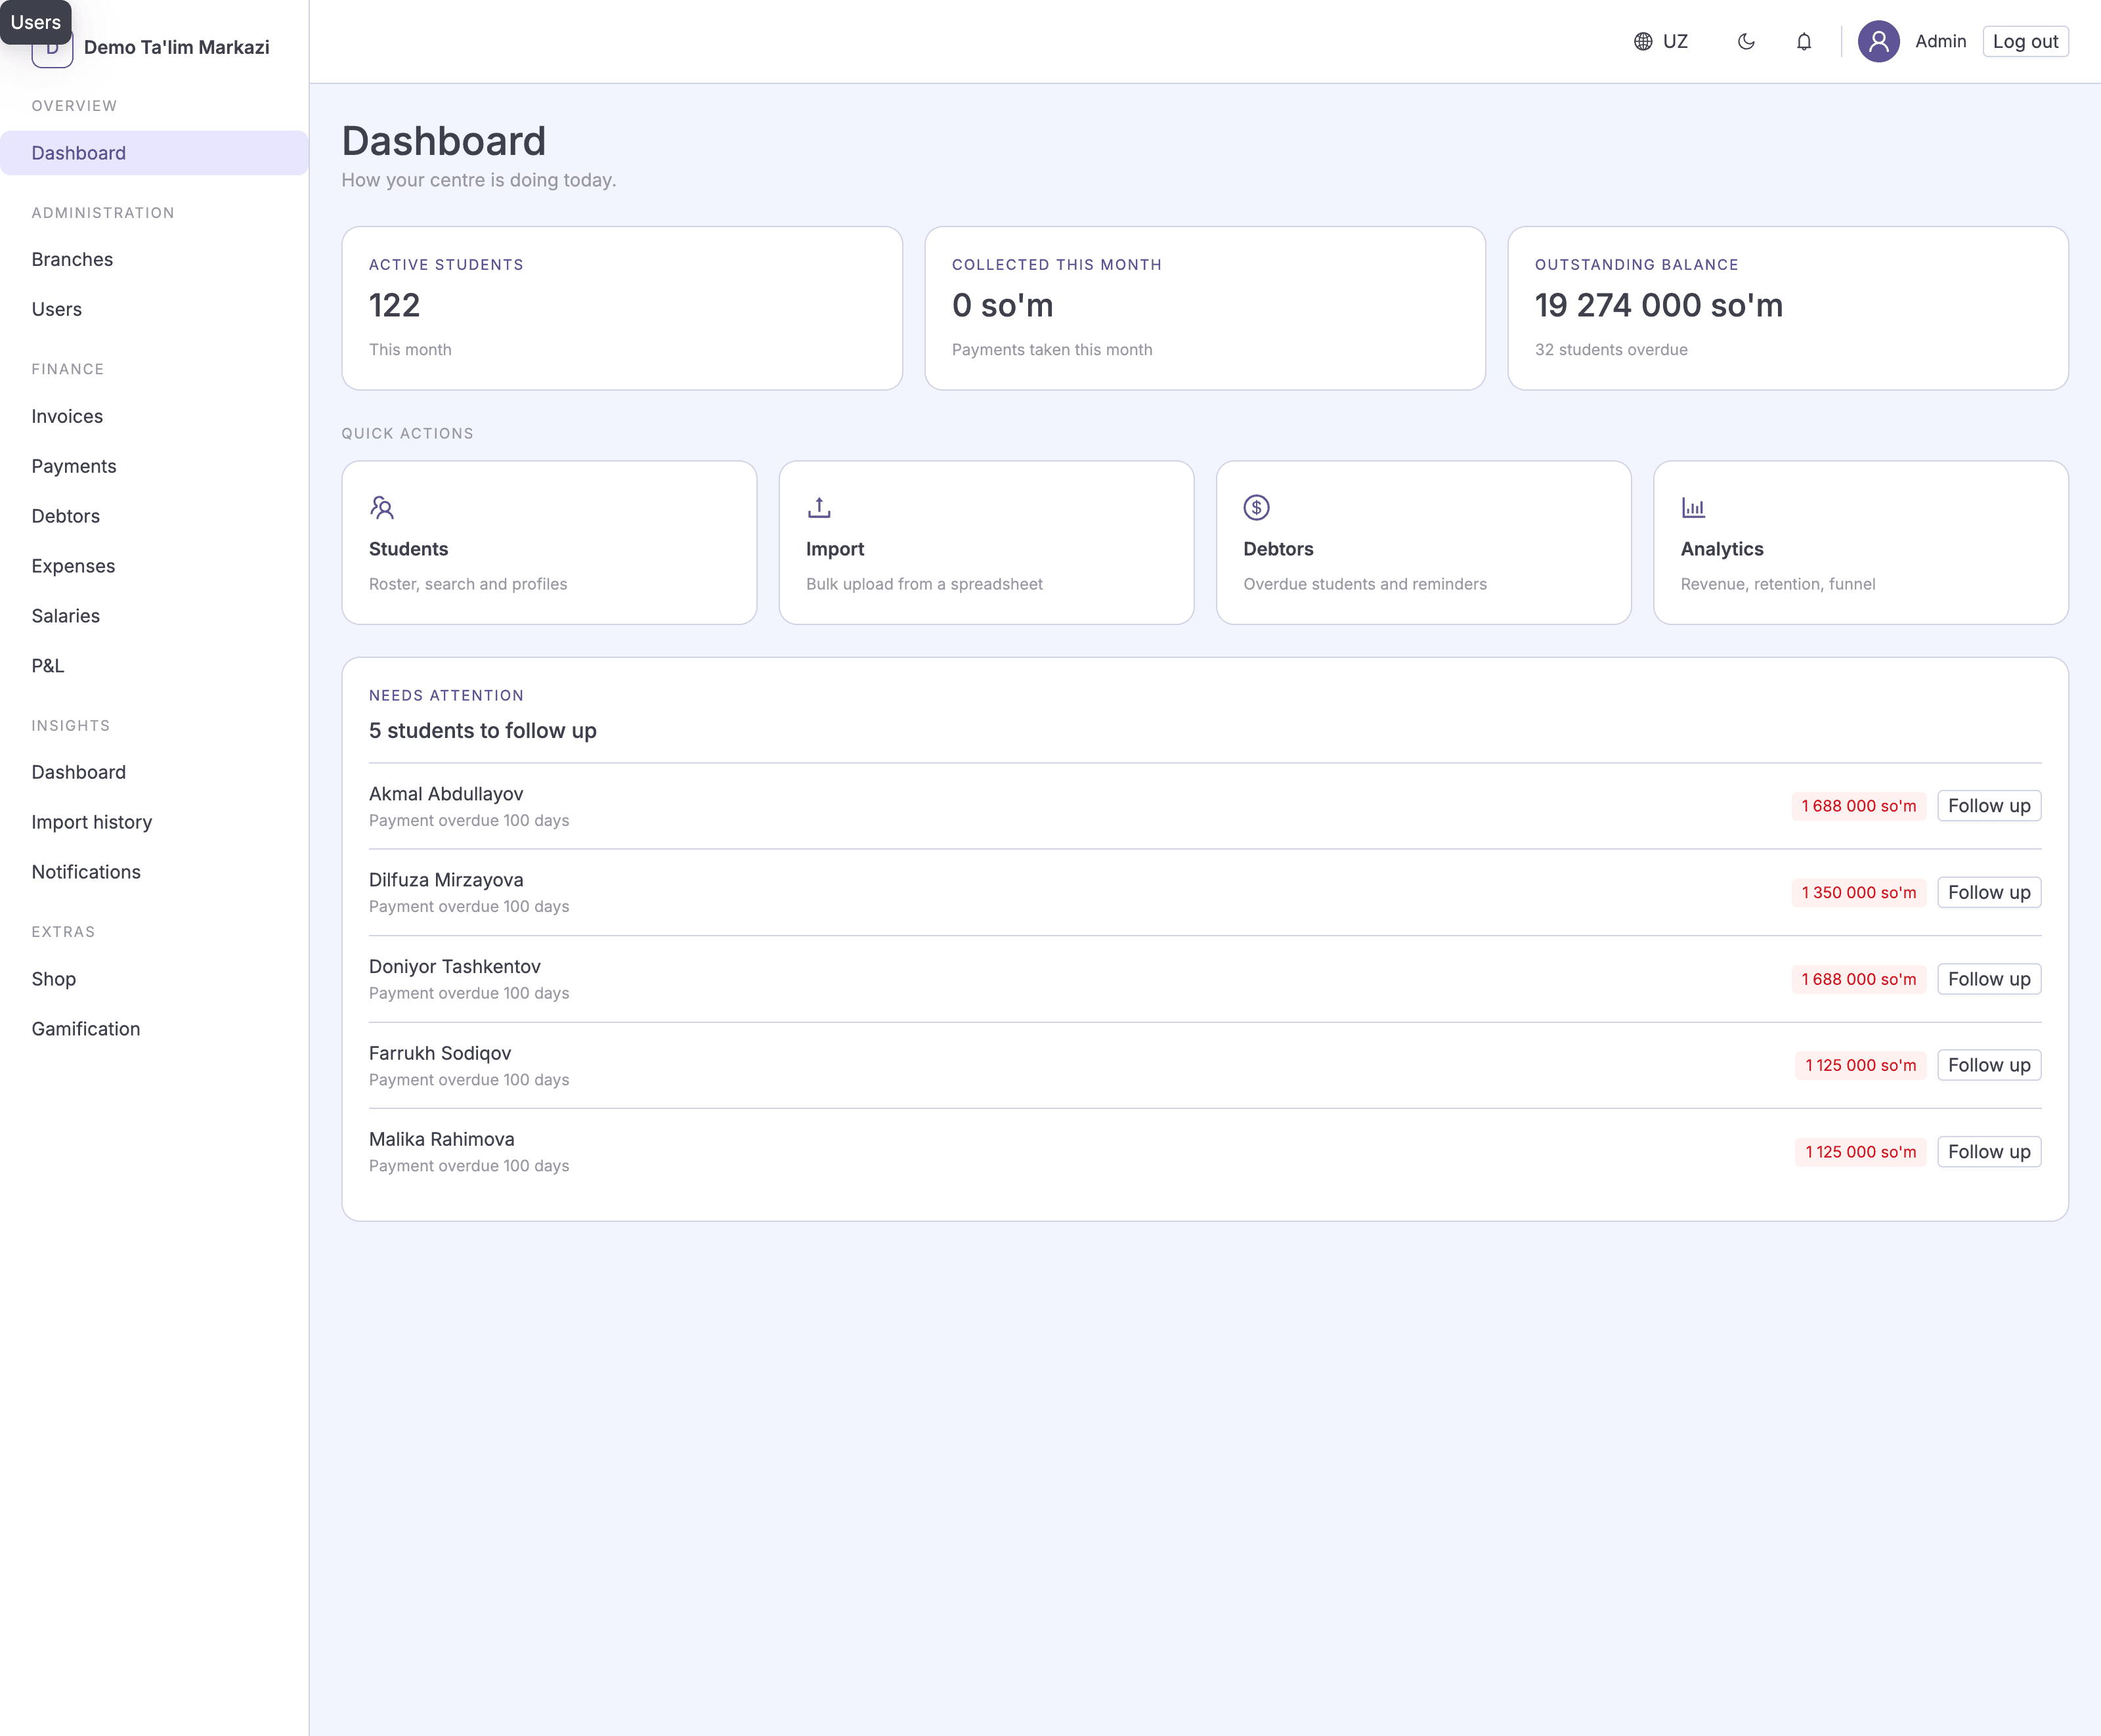Open the notifications bell icon
The height and width of the screenshot is (1736, 2101).
(x=1804, y=41)
